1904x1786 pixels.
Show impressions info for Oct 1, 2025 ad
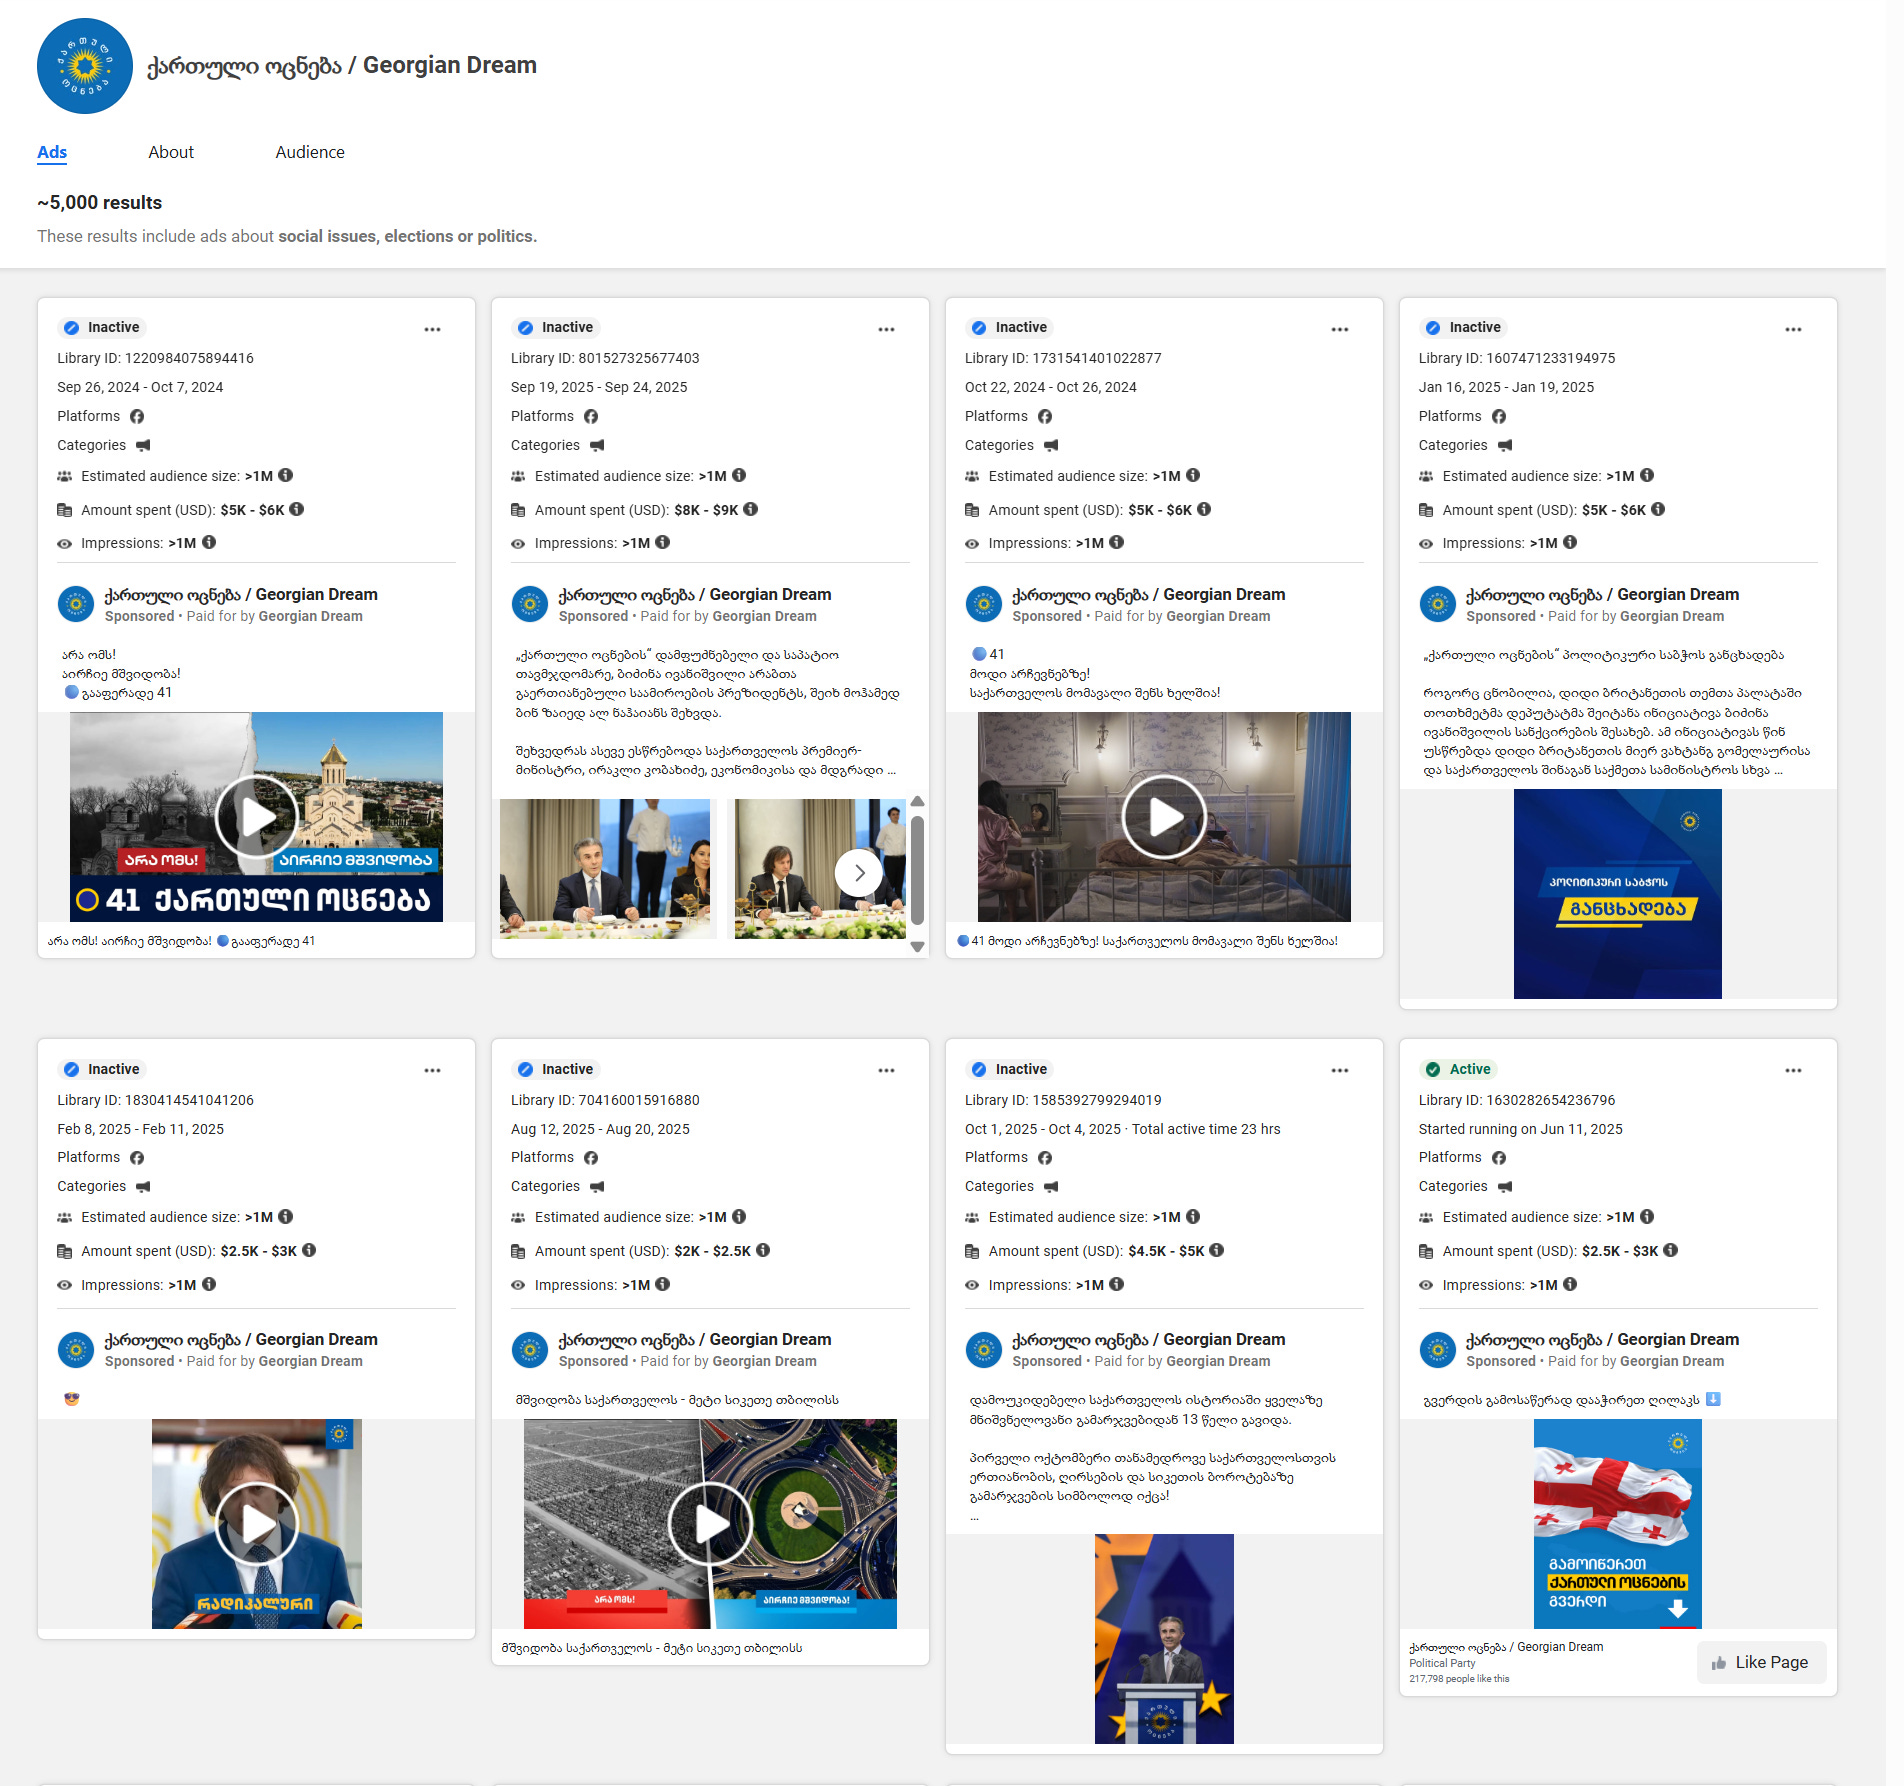click(1117, 1284)
